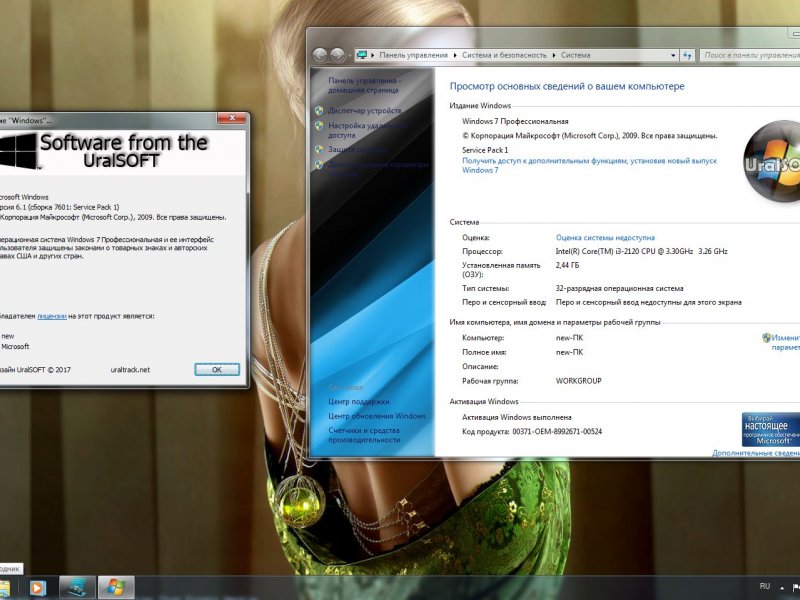Open the Дополнительные сведения link at the bottom

pos(756,453)
